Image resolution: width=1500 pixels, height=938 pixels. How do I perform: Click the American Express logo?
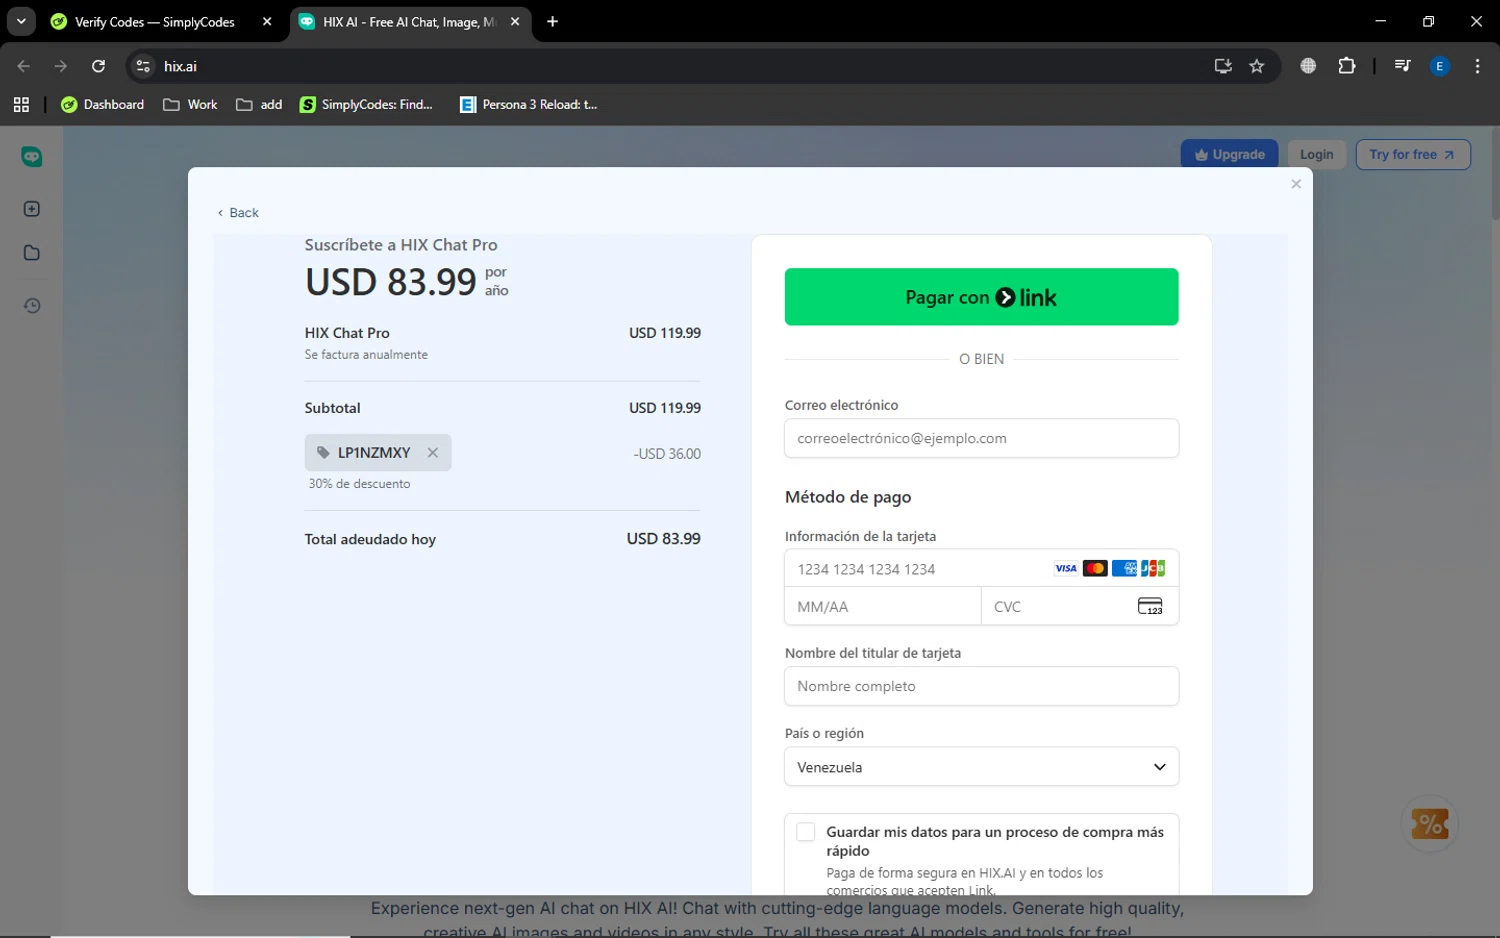pyautogui.click(x=1124, y=569)
